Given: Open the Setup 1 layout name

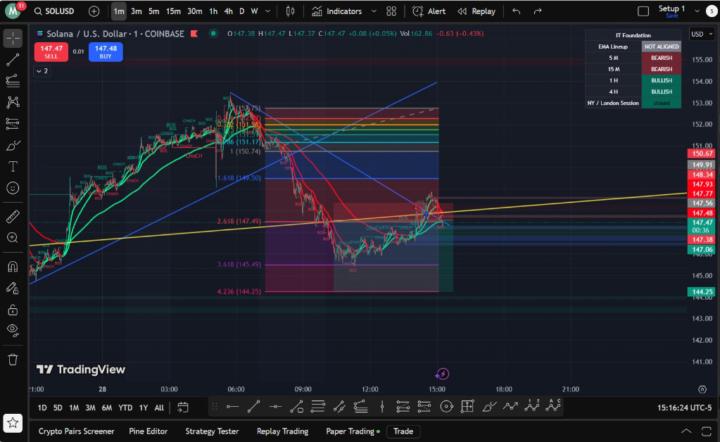Looking at the screenshot, I should [x=672, y=11].
